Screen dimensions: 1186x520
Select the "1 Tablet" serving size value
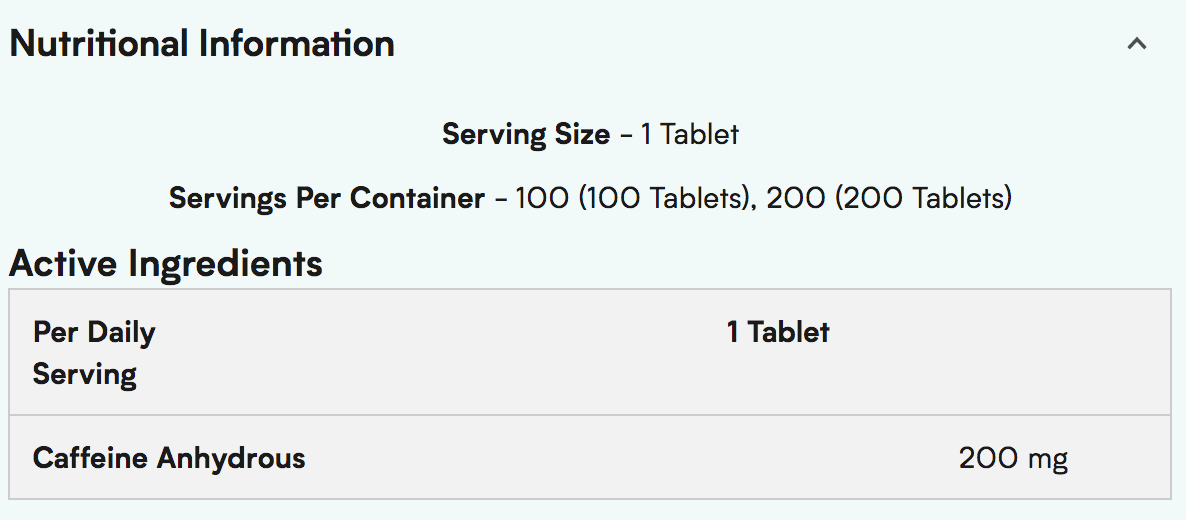(690, 134)
